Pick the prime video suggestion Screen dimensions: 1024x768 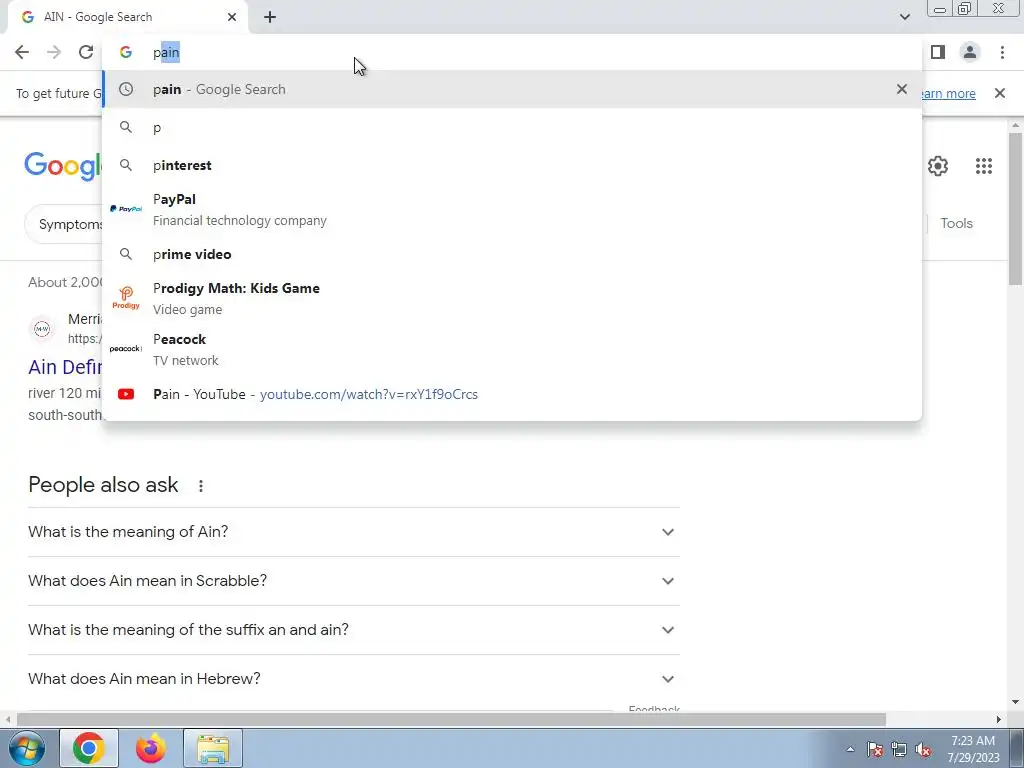point(512,254)
